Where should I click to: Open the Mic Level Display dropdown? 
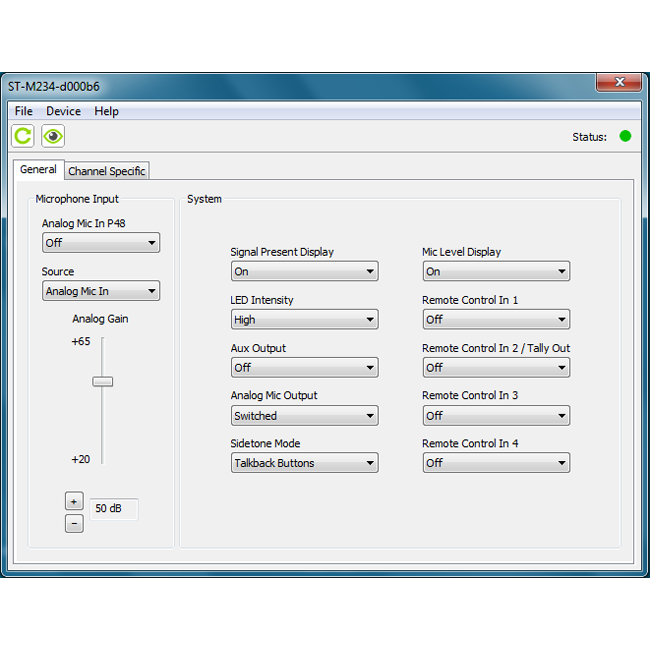[495, 271]
